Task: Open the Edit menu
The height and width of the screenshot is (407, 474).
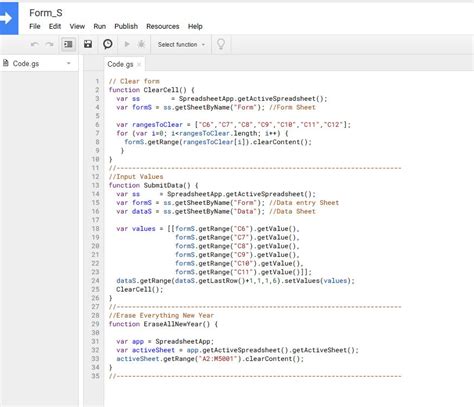Action: (x=55, y=26)
